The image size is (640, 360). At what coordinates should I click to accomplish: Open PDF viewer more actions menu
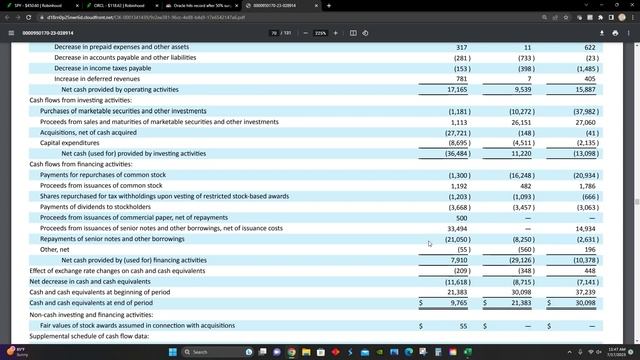pos(629,33)
